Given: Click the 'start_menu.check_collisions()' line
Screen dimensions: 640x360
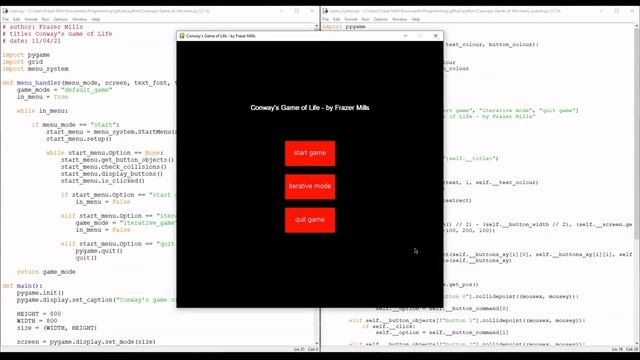Looking at the screenshot, I should pos(114,167).
